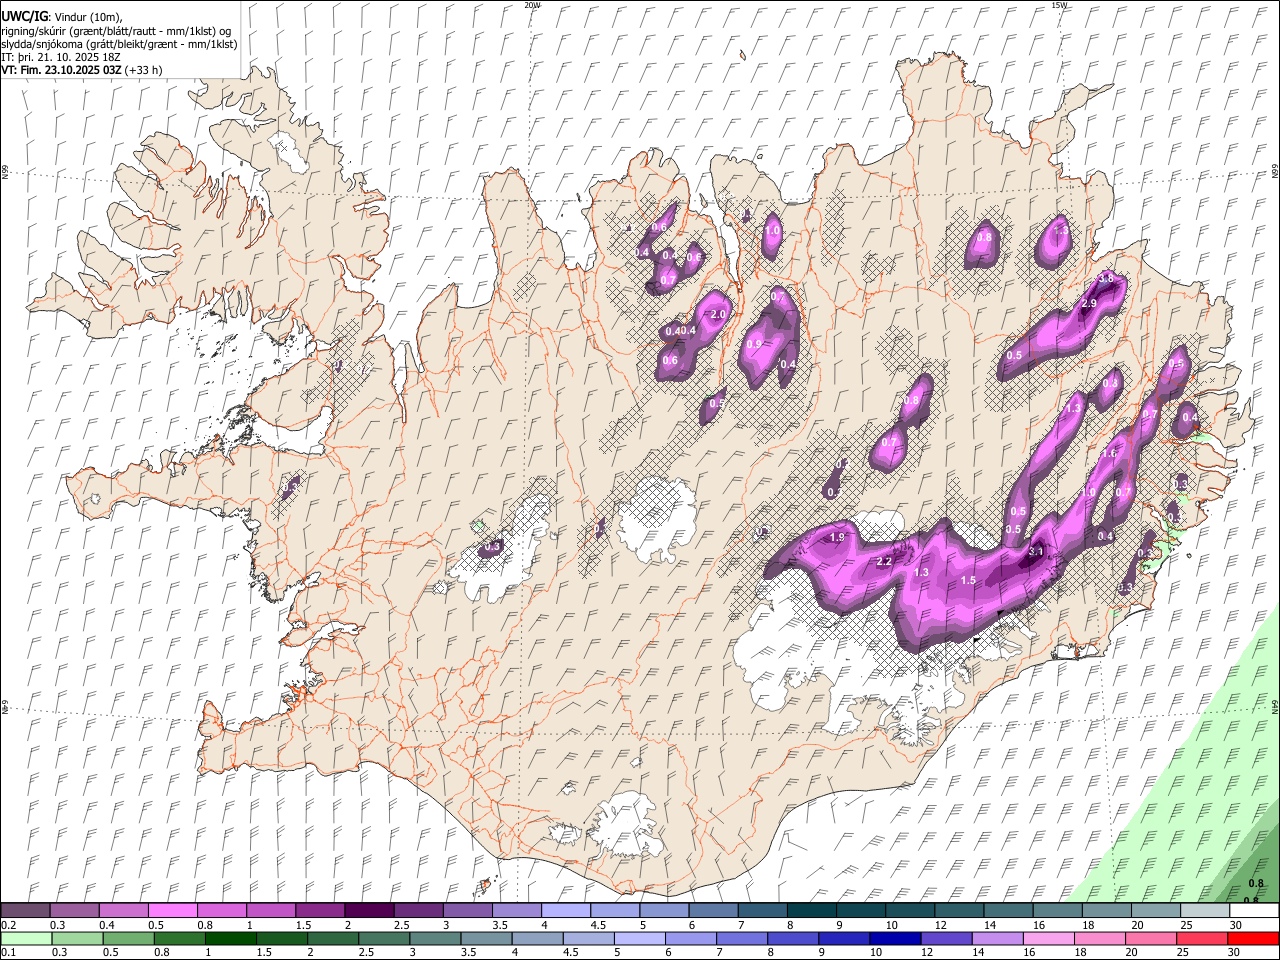The image size is (1280, 960).
Task: Pick the bright magenta swatch between 0.5 and 0.8
Action: (x=172, y=910)
